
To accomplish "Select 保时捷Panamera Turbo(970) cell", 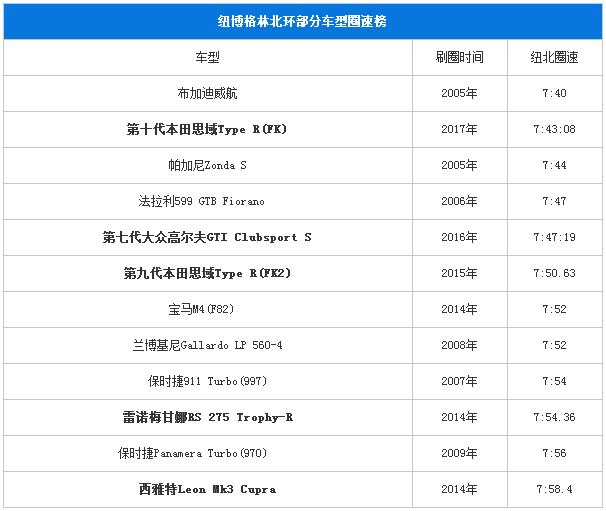I will 207,453.
